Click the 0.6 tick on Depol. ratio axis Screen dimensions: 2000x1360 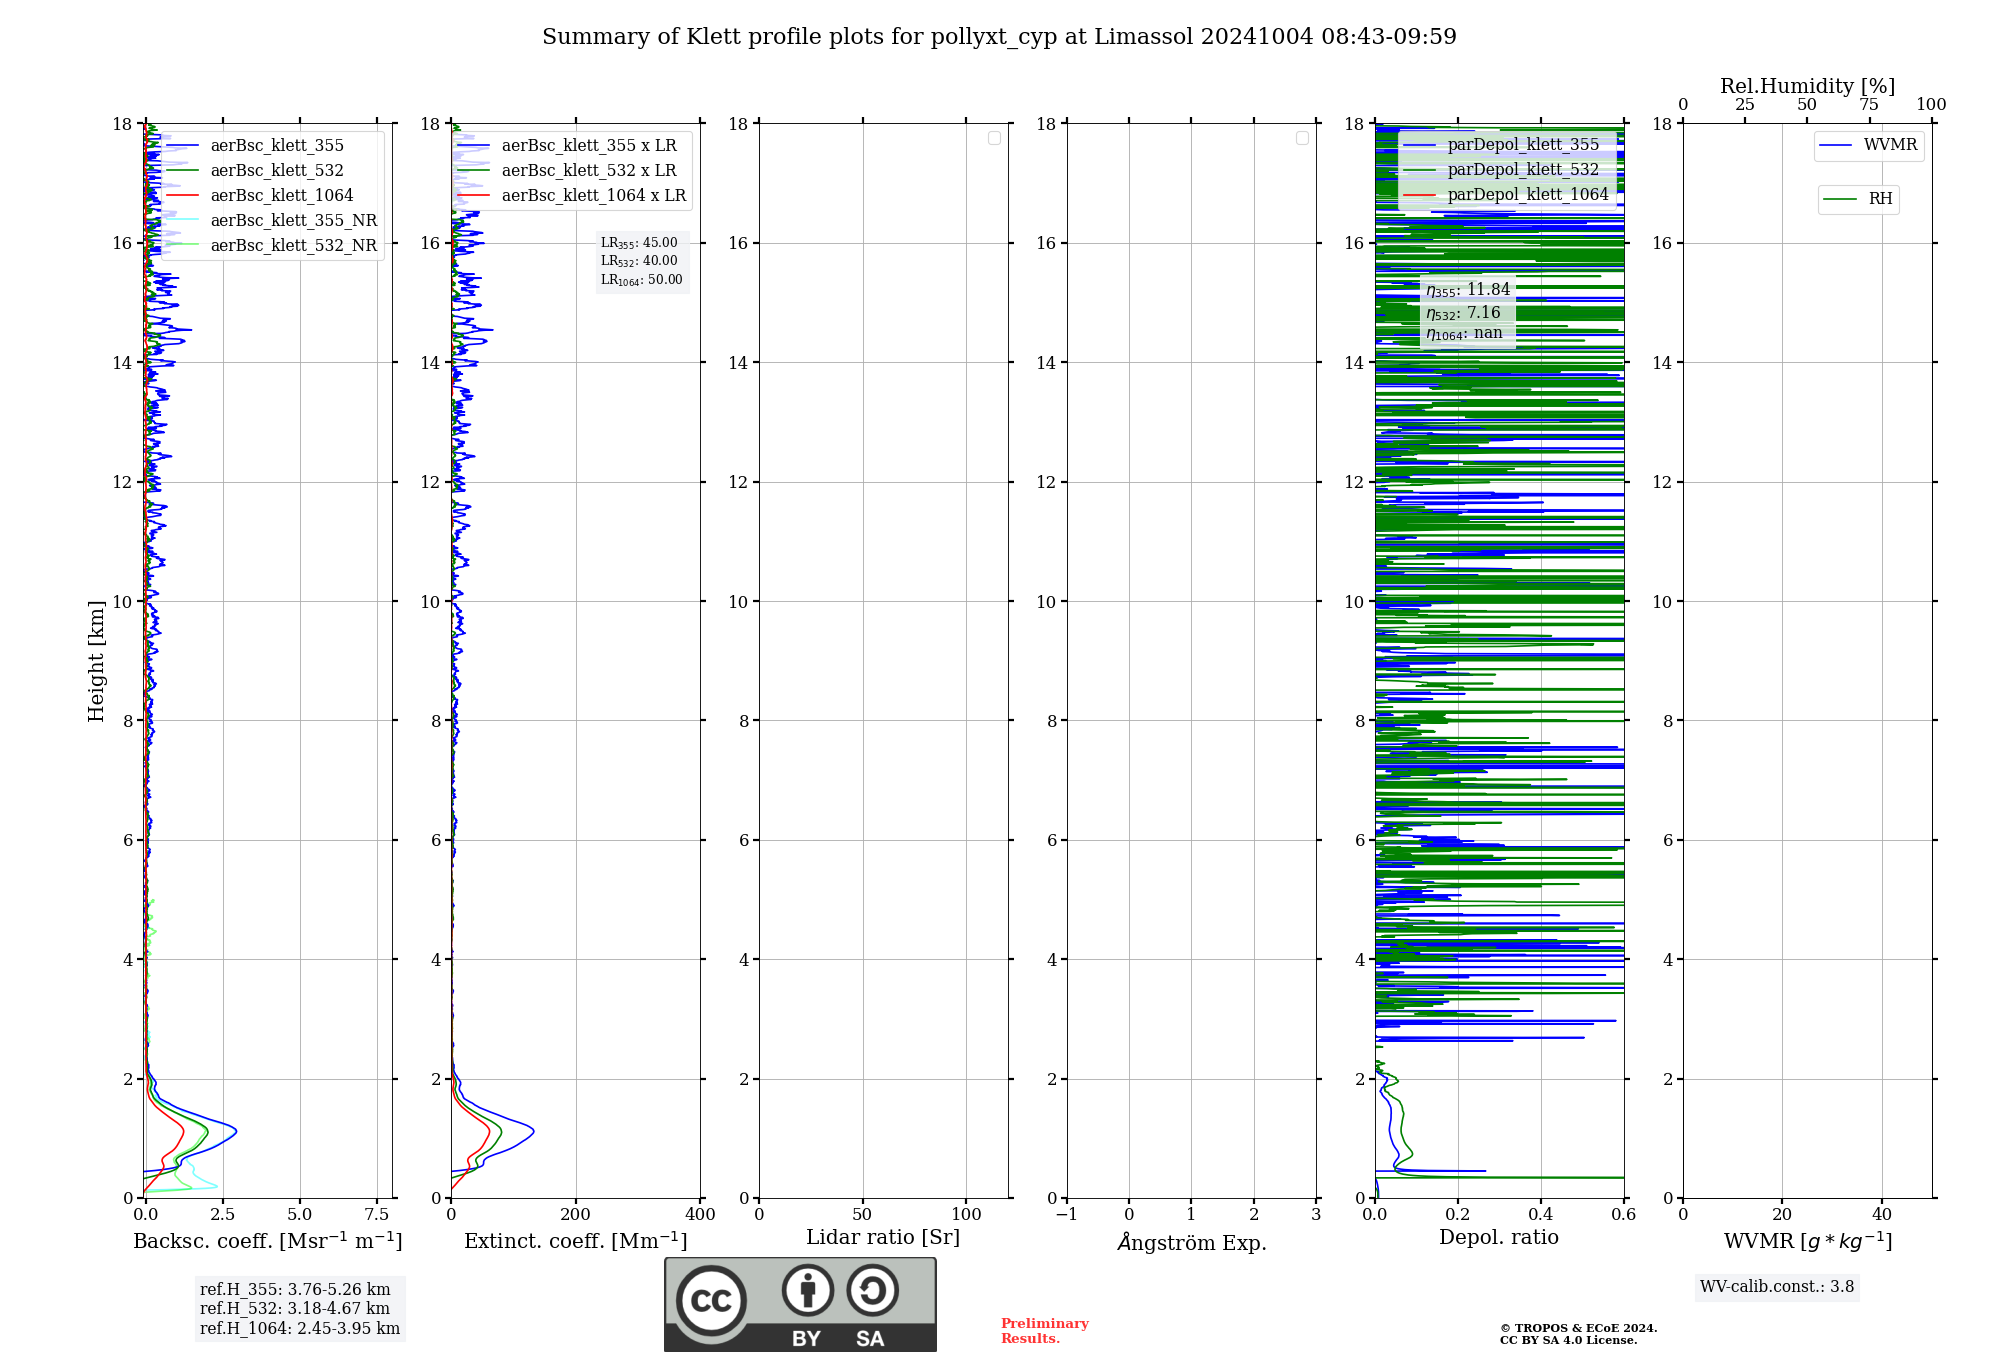pos(1623,1215)
